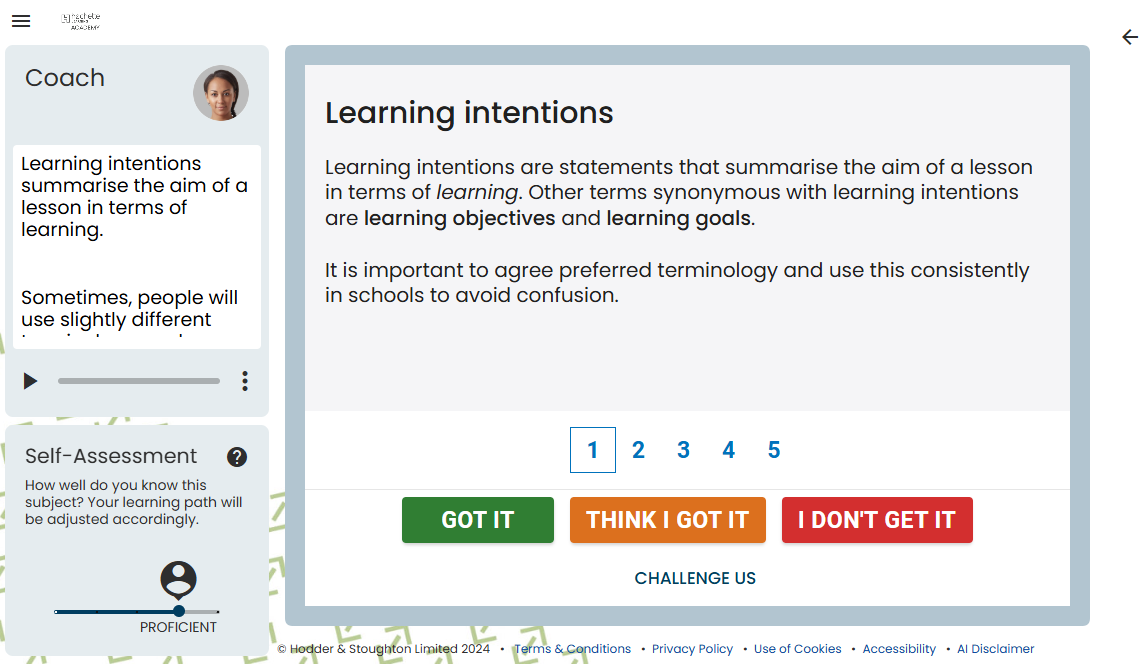Click the audio progress bar

click(x=139, y=381)
